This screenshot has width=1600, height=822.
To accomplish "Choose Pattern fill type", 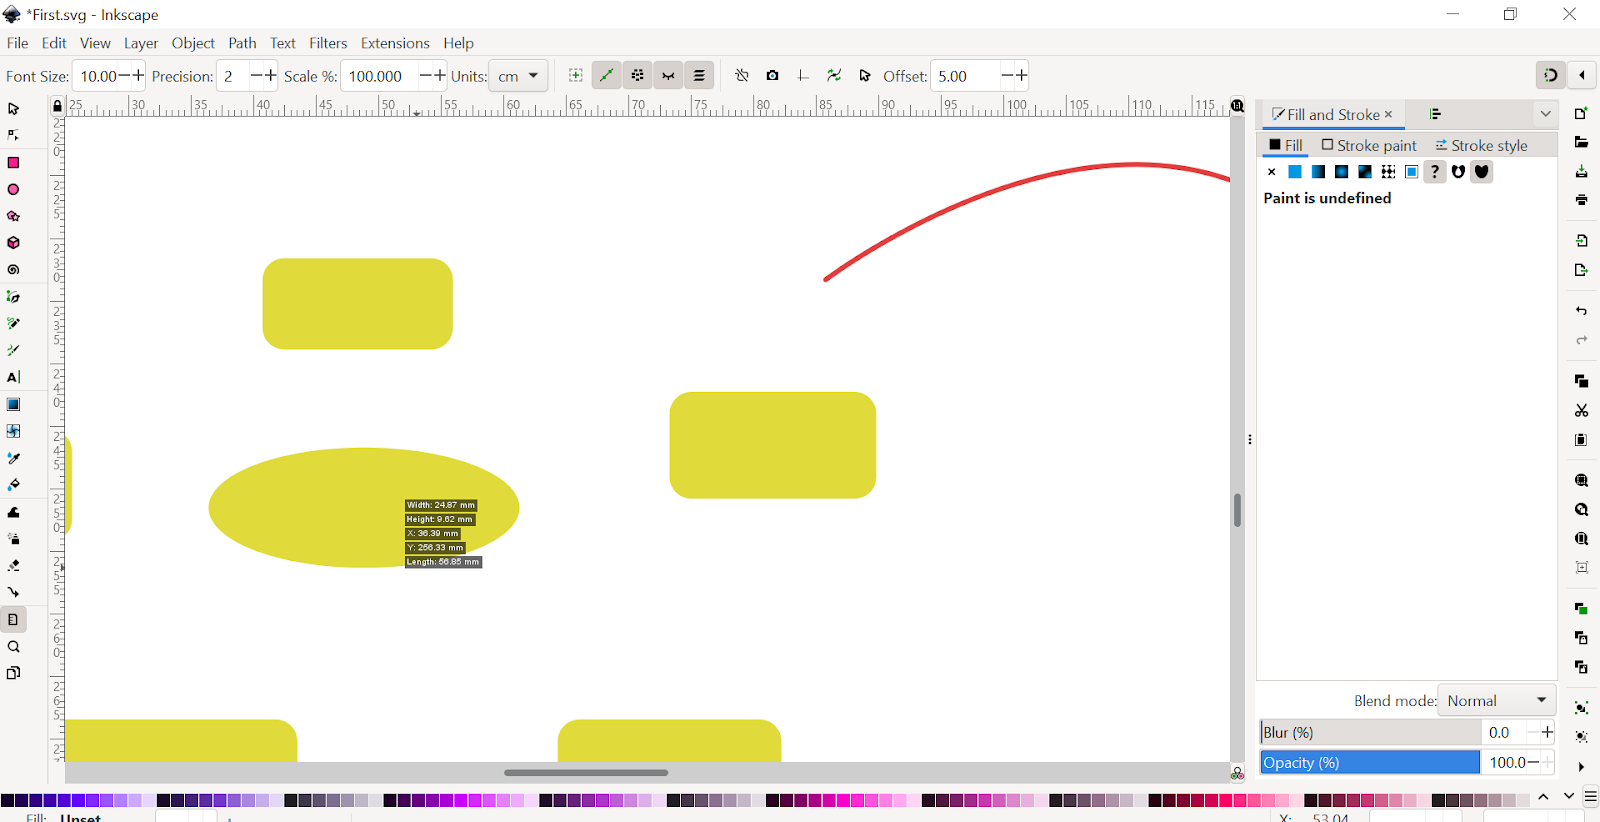I will 1388,172.
